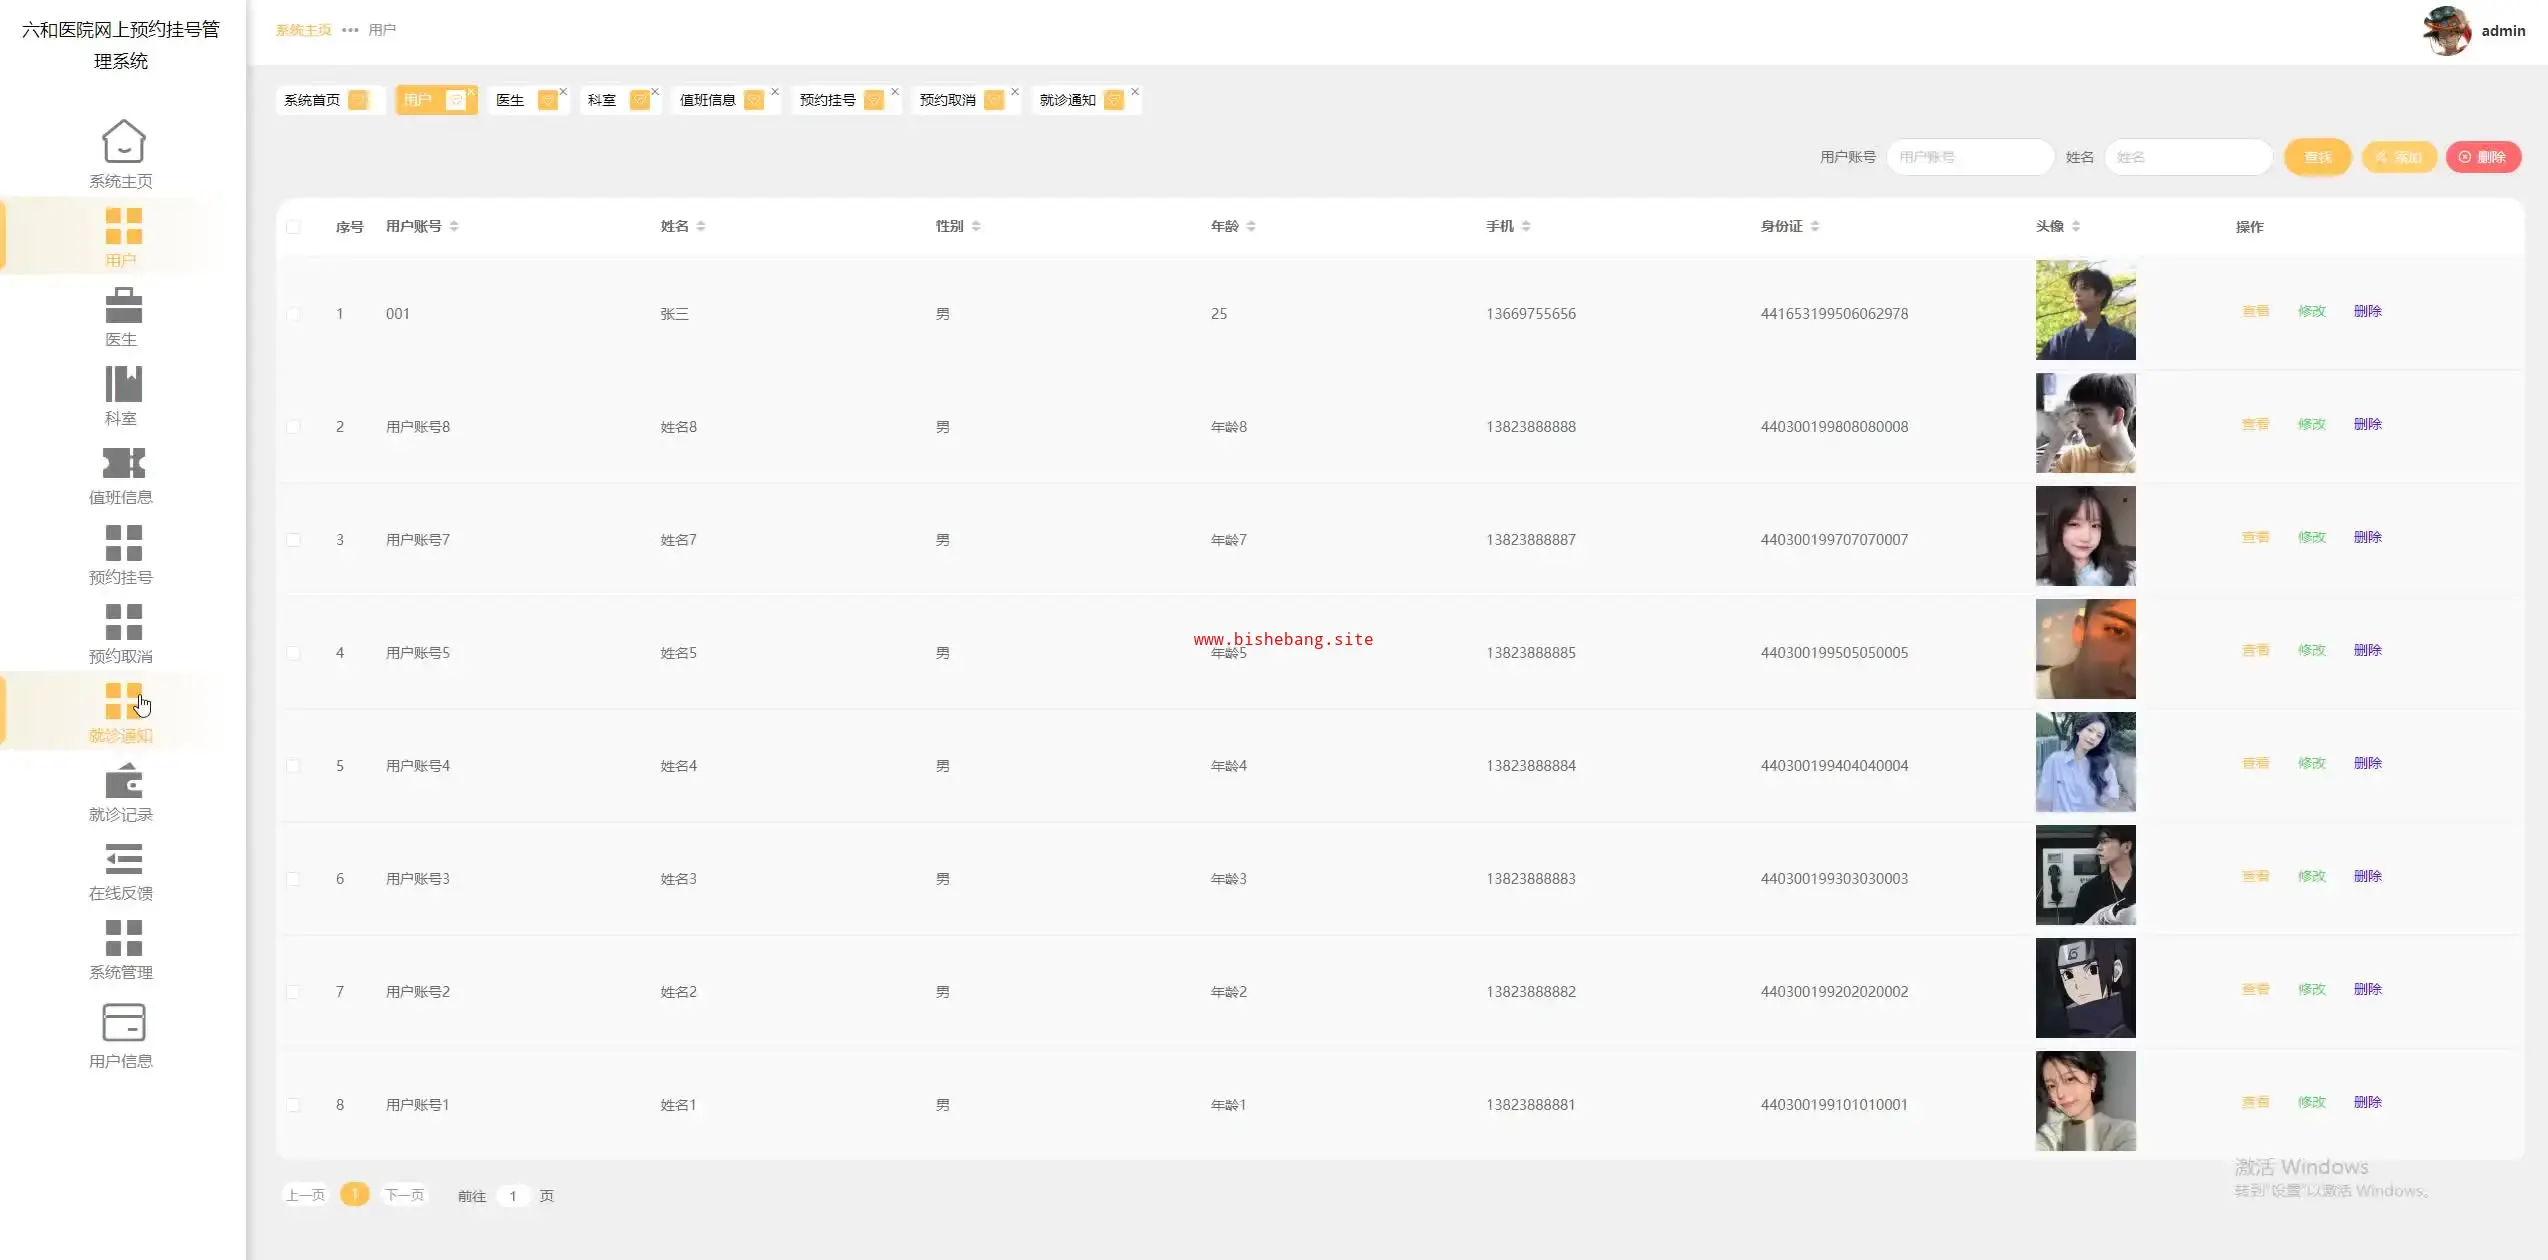2548x1260 pixels.
Task: Click the 预约挂号 grid icon in sidebar
Action: pyautogui.click(x=123, y=543)
